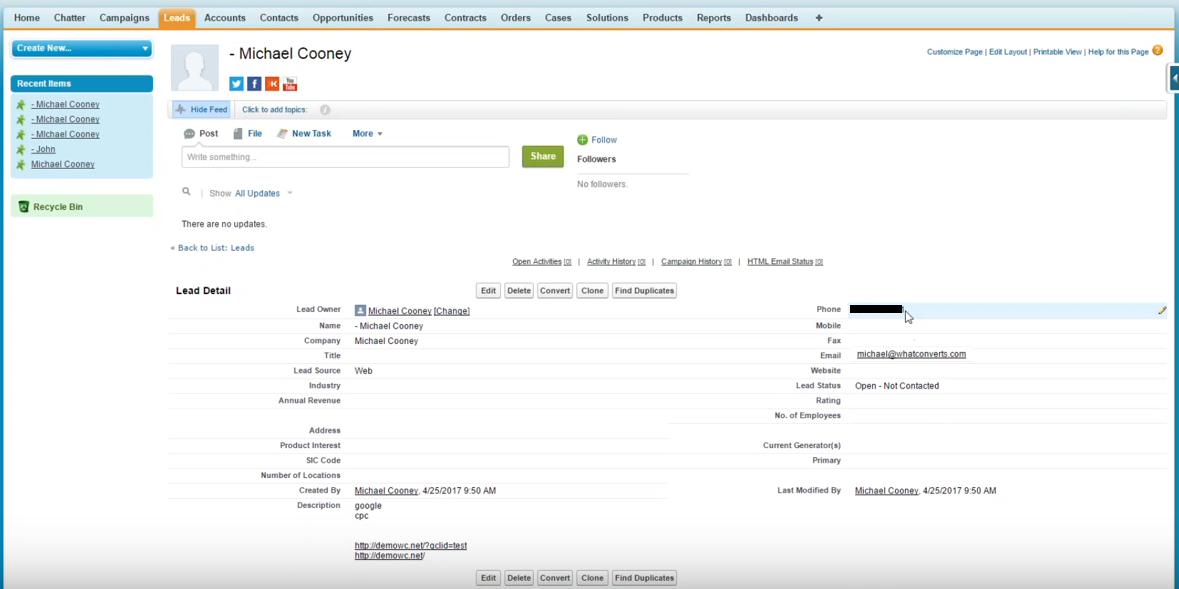
Task: Click the top Find Duplicates button
Action: pos(644,290)
